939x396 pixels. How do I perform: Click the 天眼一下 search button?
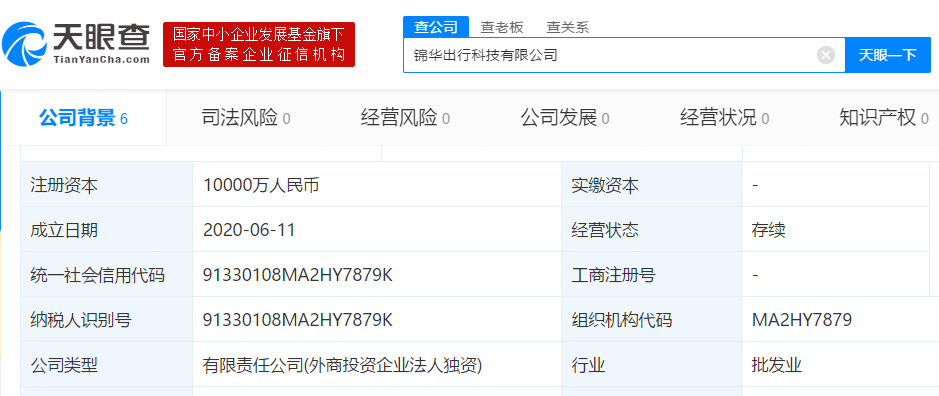(887, 55)
